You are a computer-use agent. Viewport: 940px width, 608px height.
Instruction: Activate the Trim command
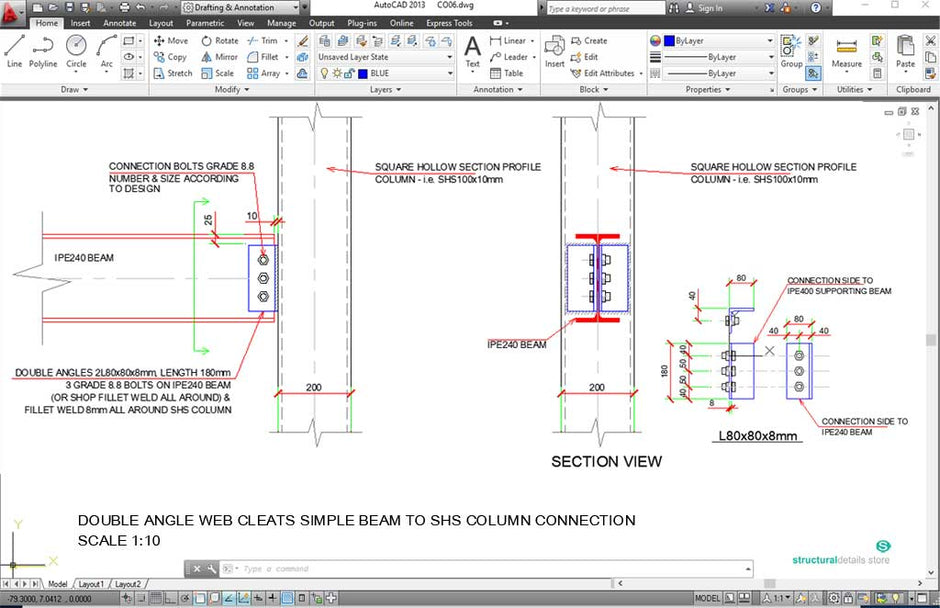tap(264, 40)
